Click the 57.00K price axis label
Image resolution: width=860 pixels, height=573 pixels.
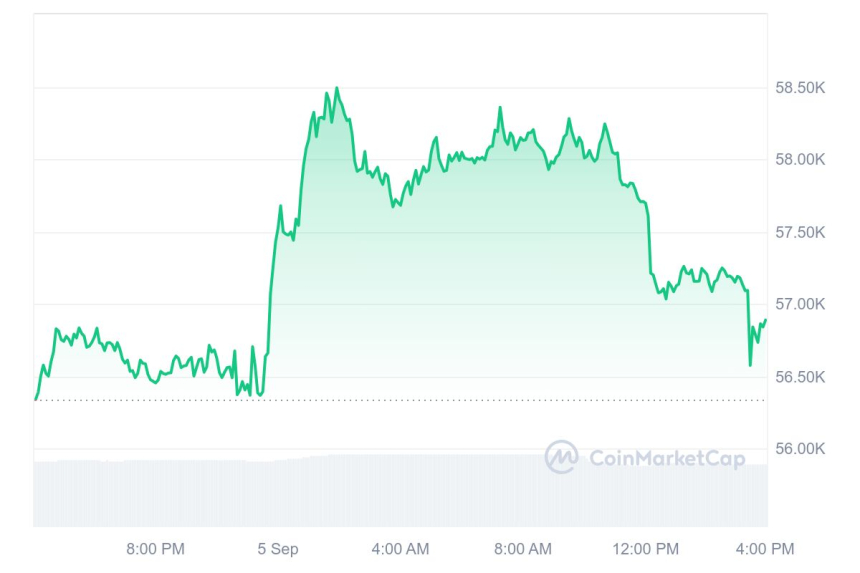pos(799,304)
